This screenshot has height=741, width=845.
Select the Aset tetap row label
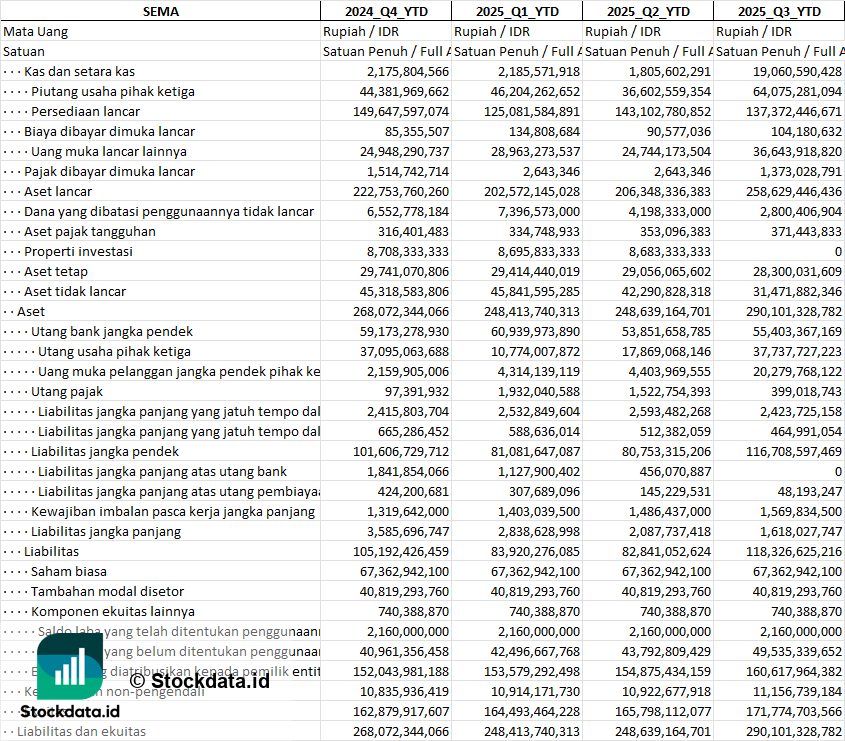click(56, 272)
